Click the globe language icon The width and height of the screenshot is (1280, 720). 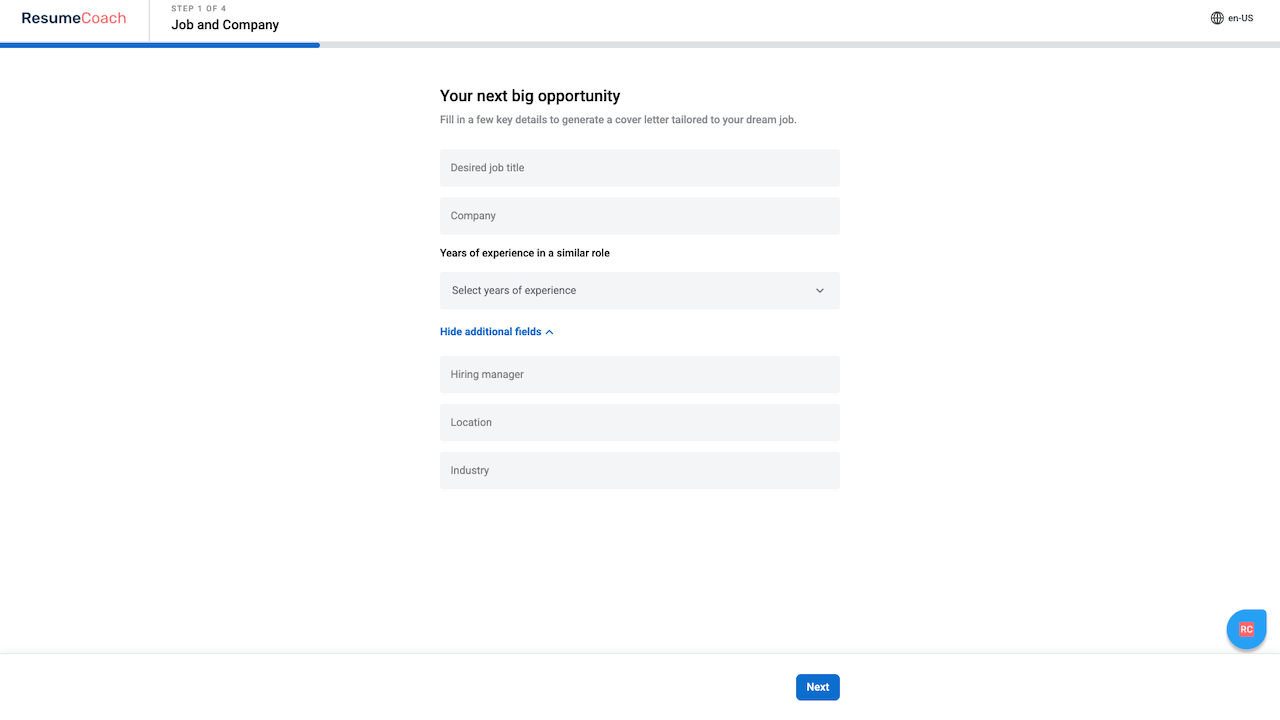[1217, 18]
